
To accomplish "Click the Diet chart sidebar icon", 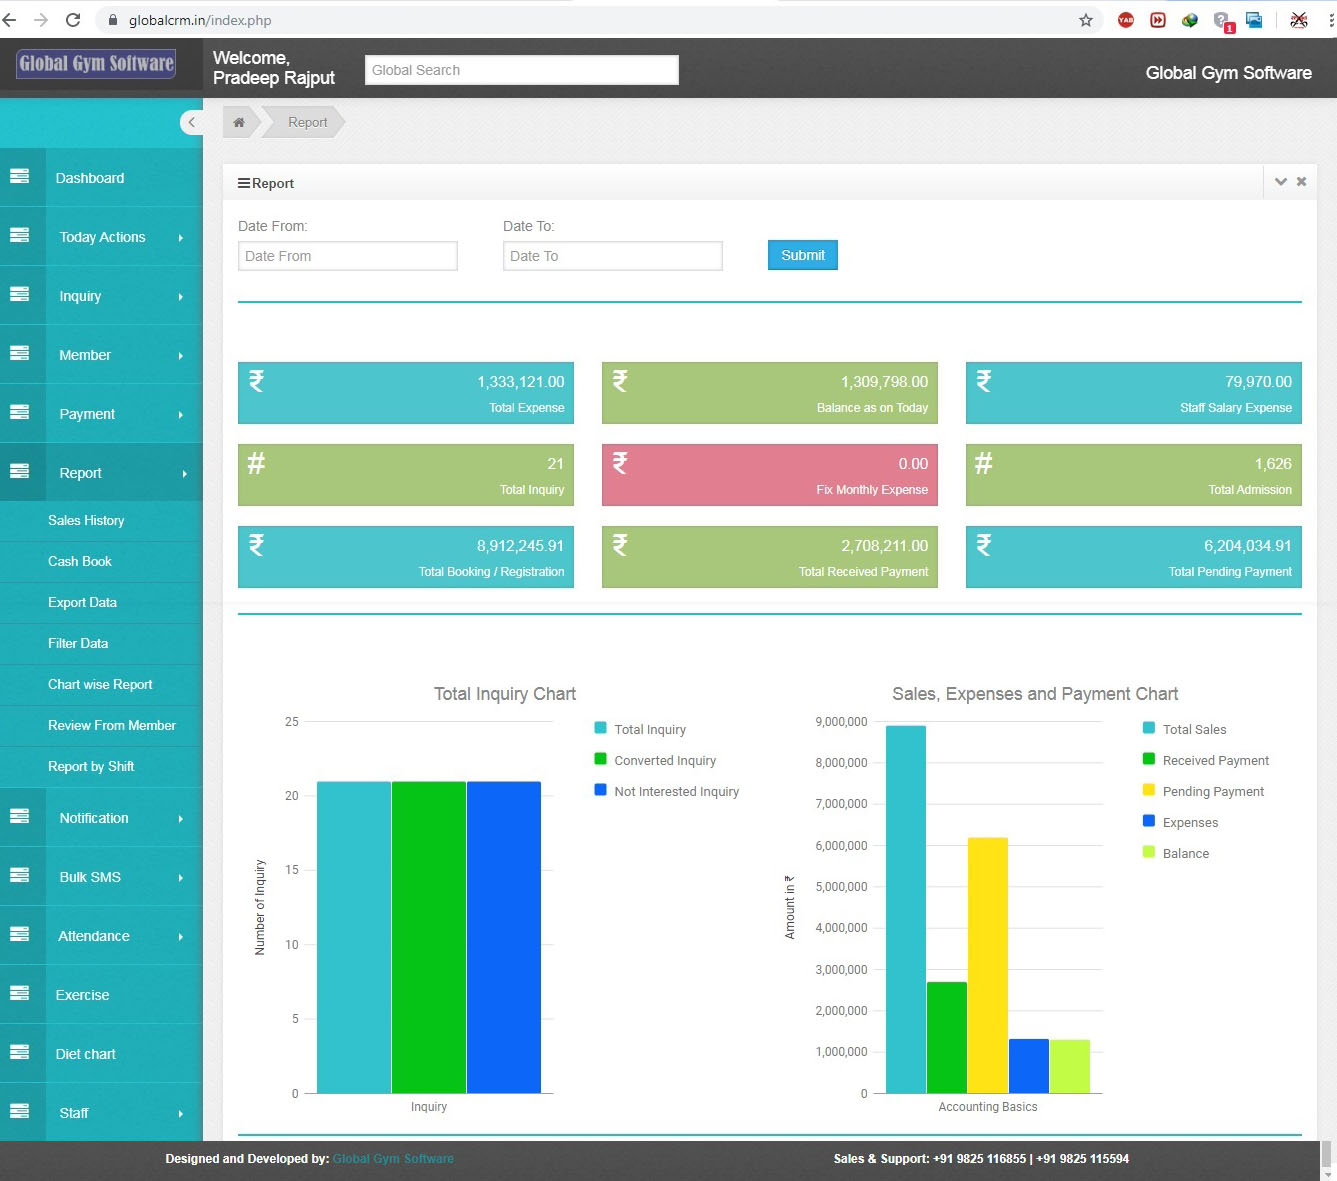I will (21, 1053).
